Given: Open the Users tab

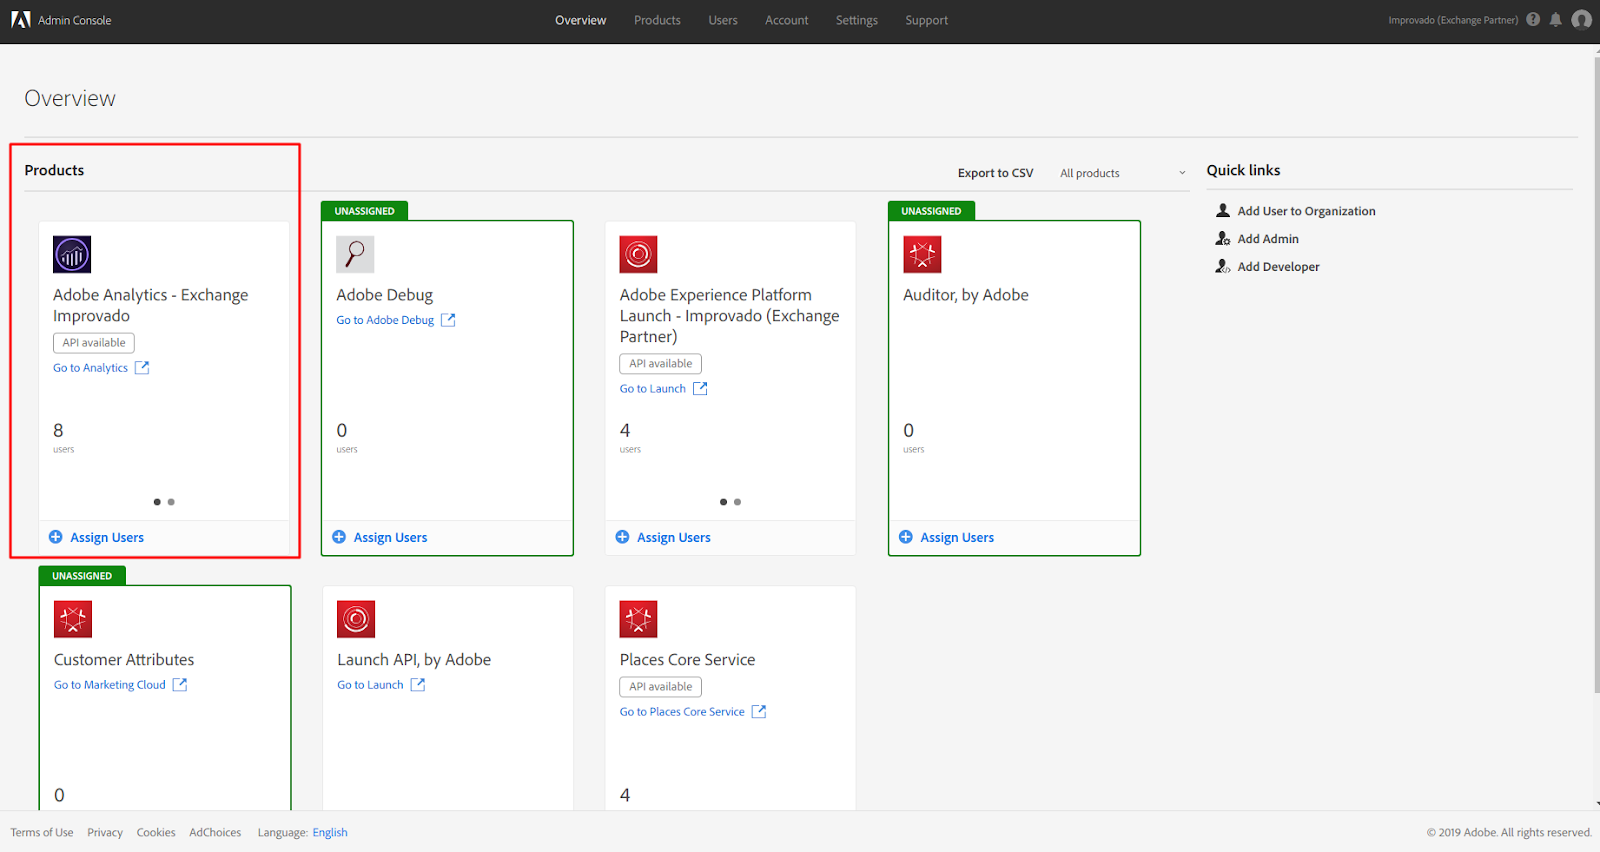Looking at the screenshot, I should 723,20.
